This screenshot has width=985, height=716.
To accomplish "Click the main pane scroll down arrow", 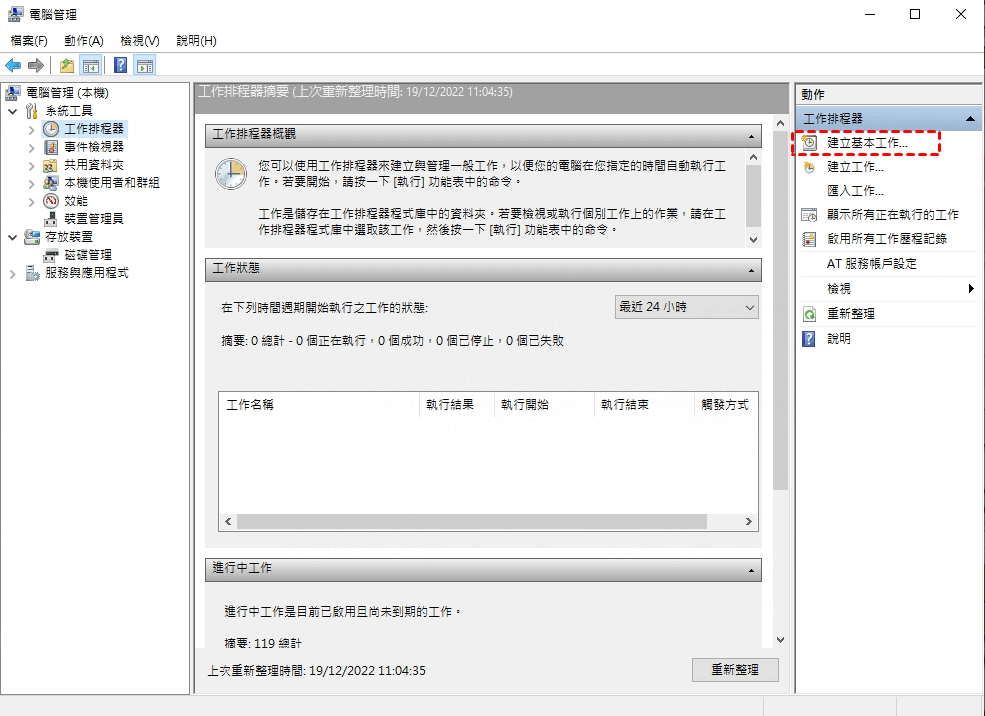I will coord(780,640).
